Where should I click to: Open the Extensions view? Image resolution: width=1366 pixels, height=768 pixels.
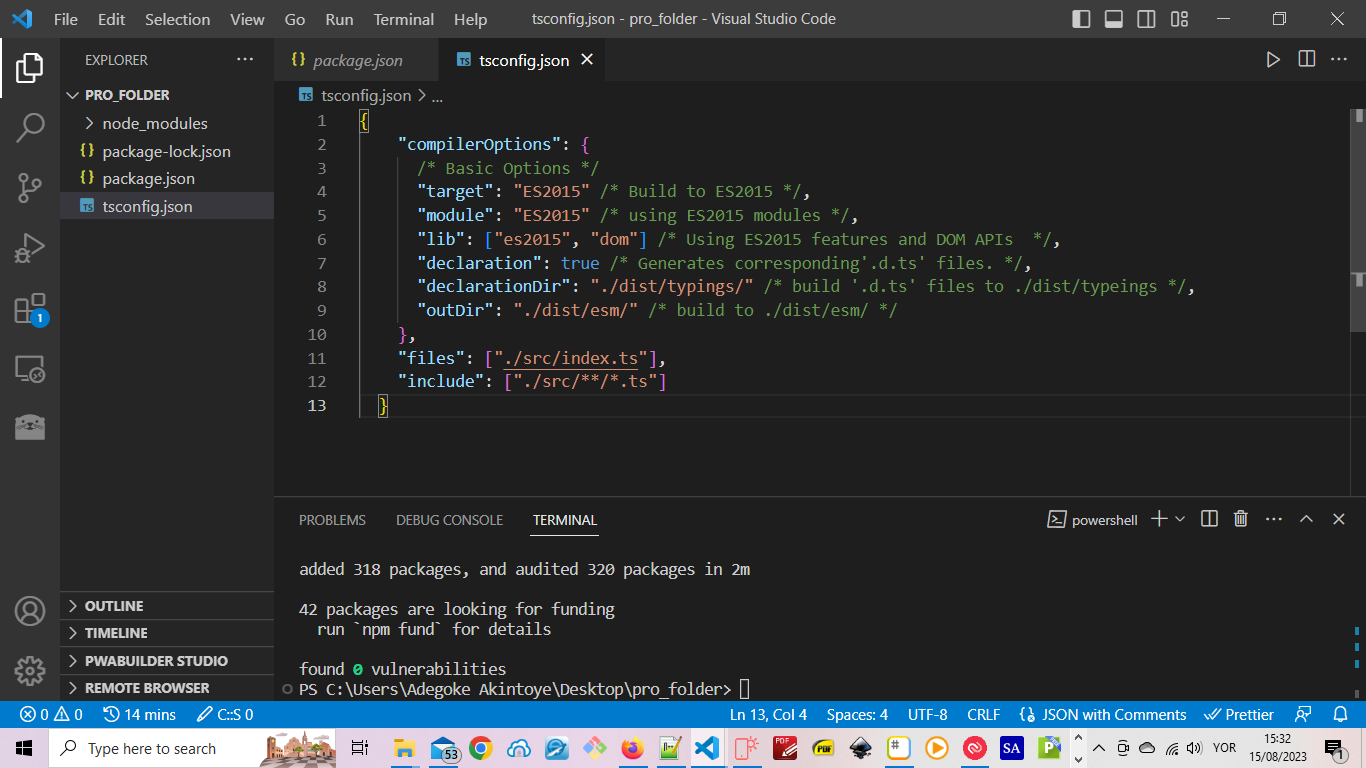pos(30,309)
